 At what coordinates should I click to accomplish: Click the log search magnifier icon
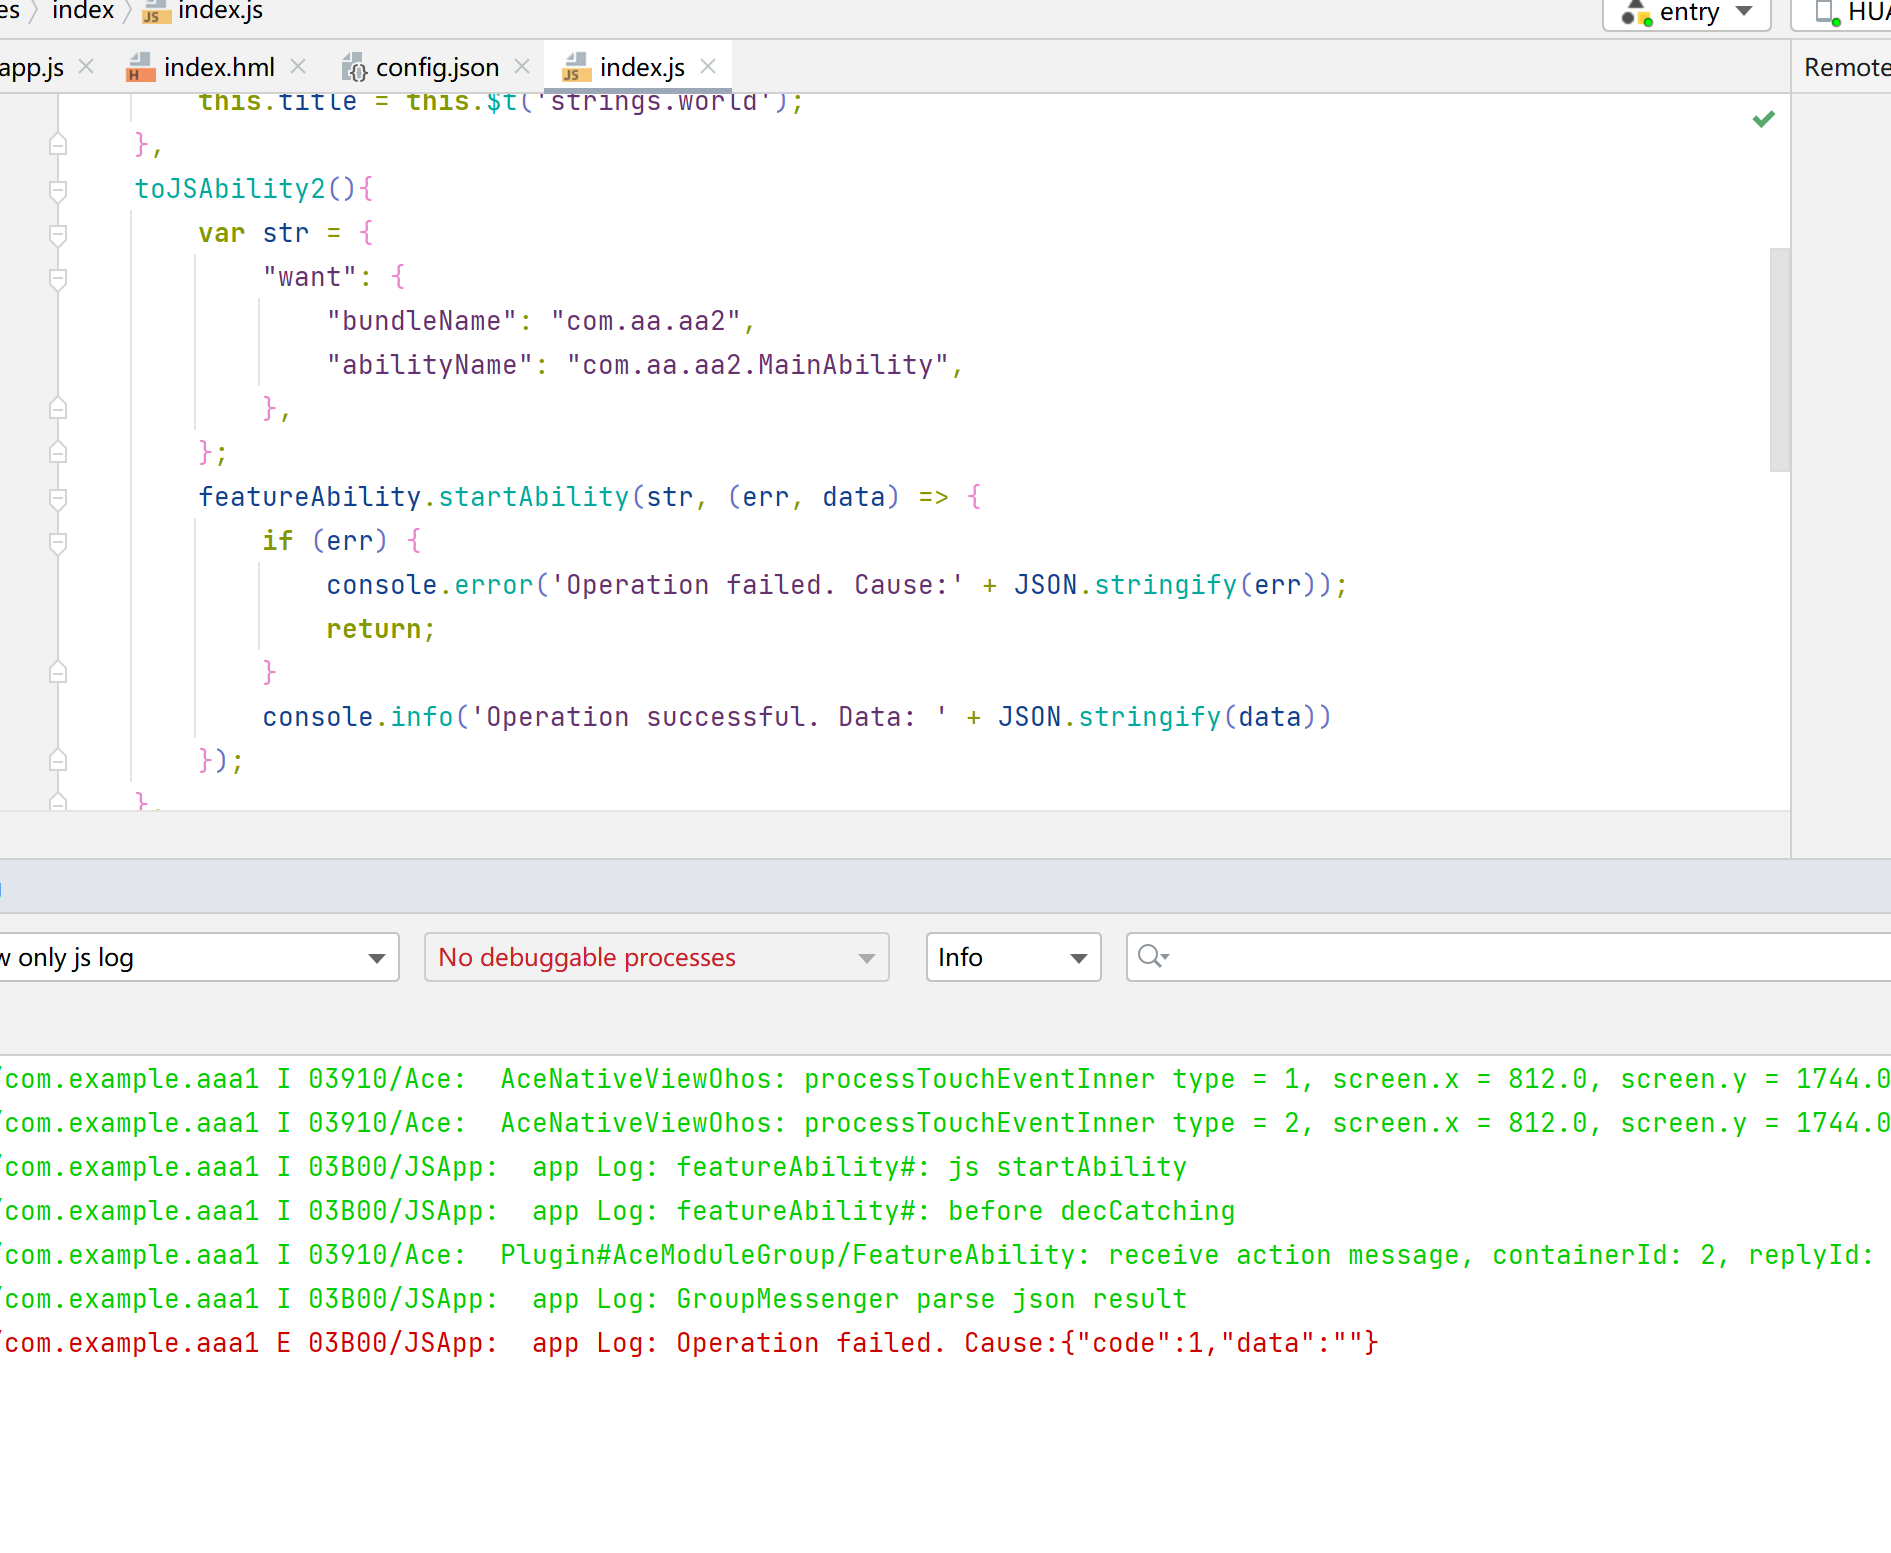click(1152, 957)
